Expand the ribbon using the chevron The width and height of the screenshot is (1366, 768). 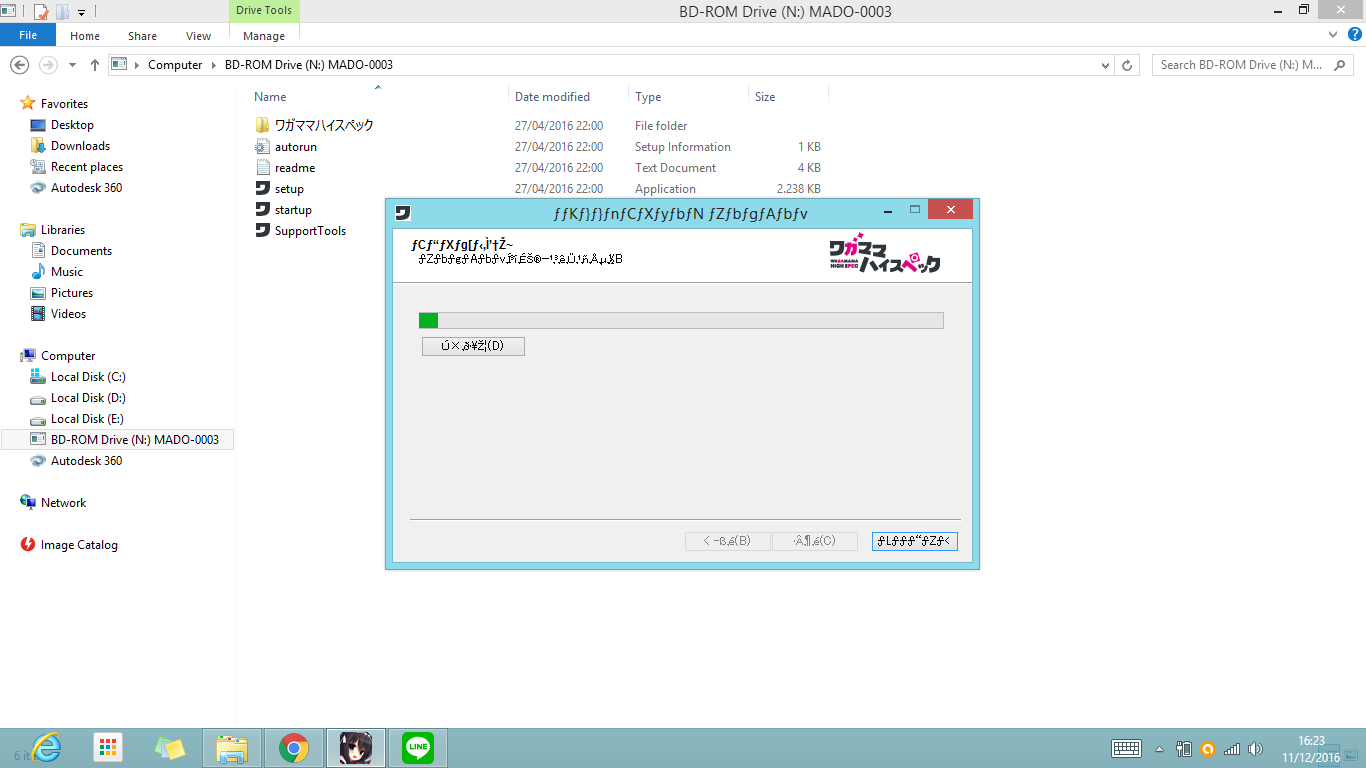click(x=1331, y=35)
